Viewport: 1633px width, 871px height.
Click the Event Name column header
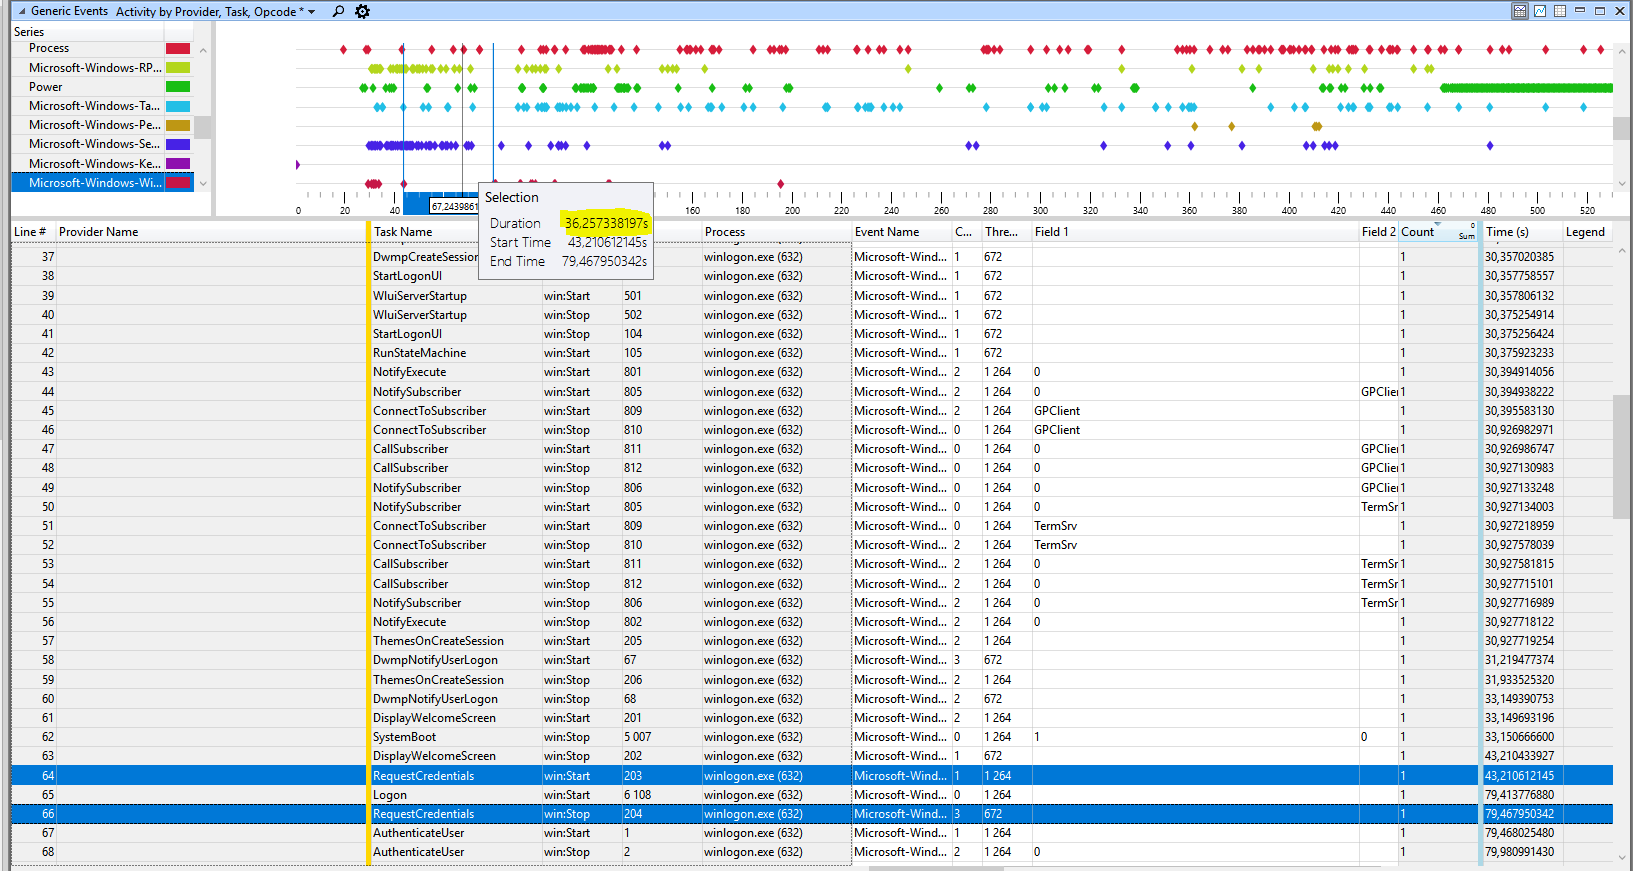pos(887,232)
